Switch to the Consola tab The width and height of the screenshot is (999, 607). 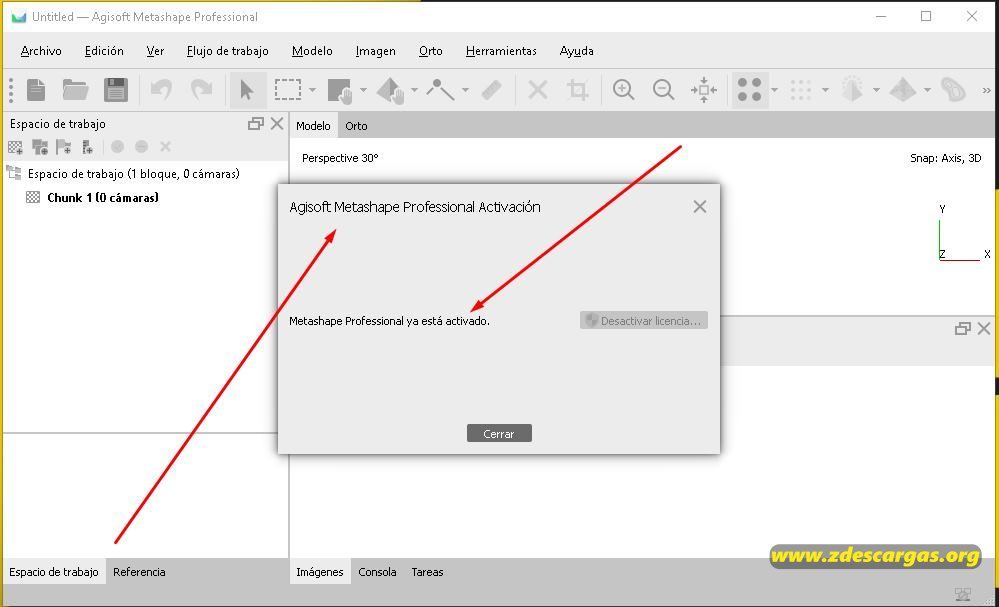click(x=377, y=572)
